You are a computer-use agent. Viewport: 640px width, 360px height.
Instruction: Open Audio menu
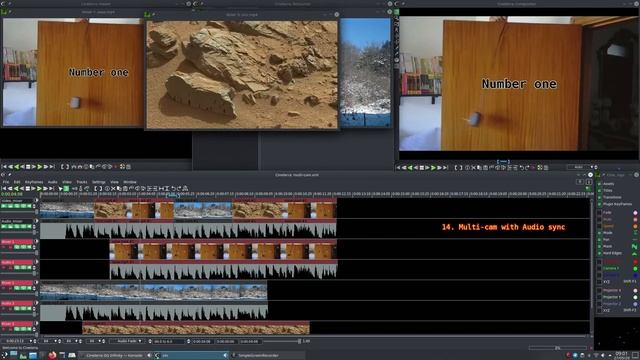pos(53,182)
